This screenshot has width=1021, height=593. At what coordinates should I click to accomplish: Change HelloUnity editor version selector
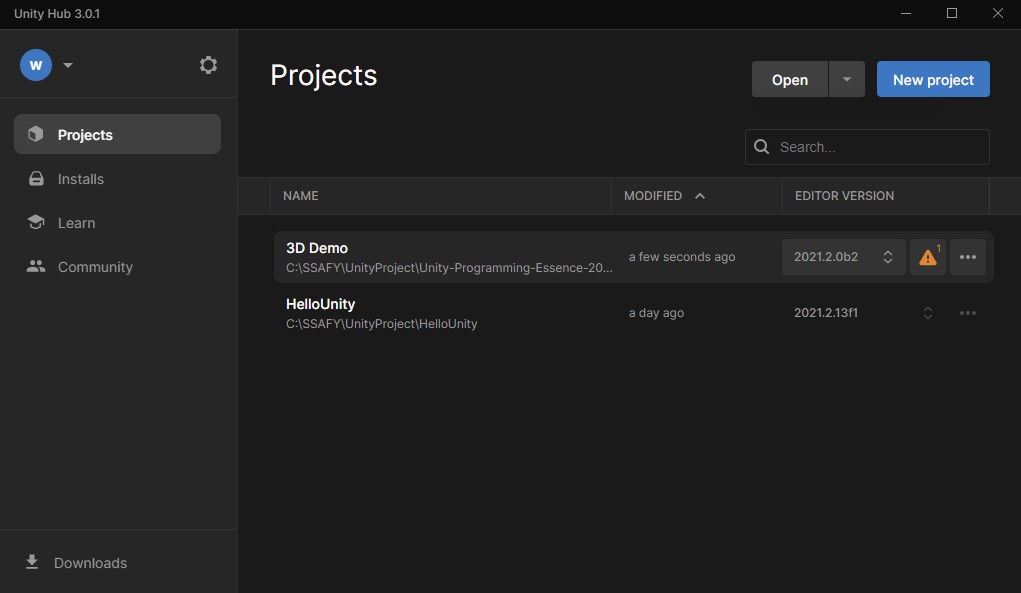[x=928, y=313]
